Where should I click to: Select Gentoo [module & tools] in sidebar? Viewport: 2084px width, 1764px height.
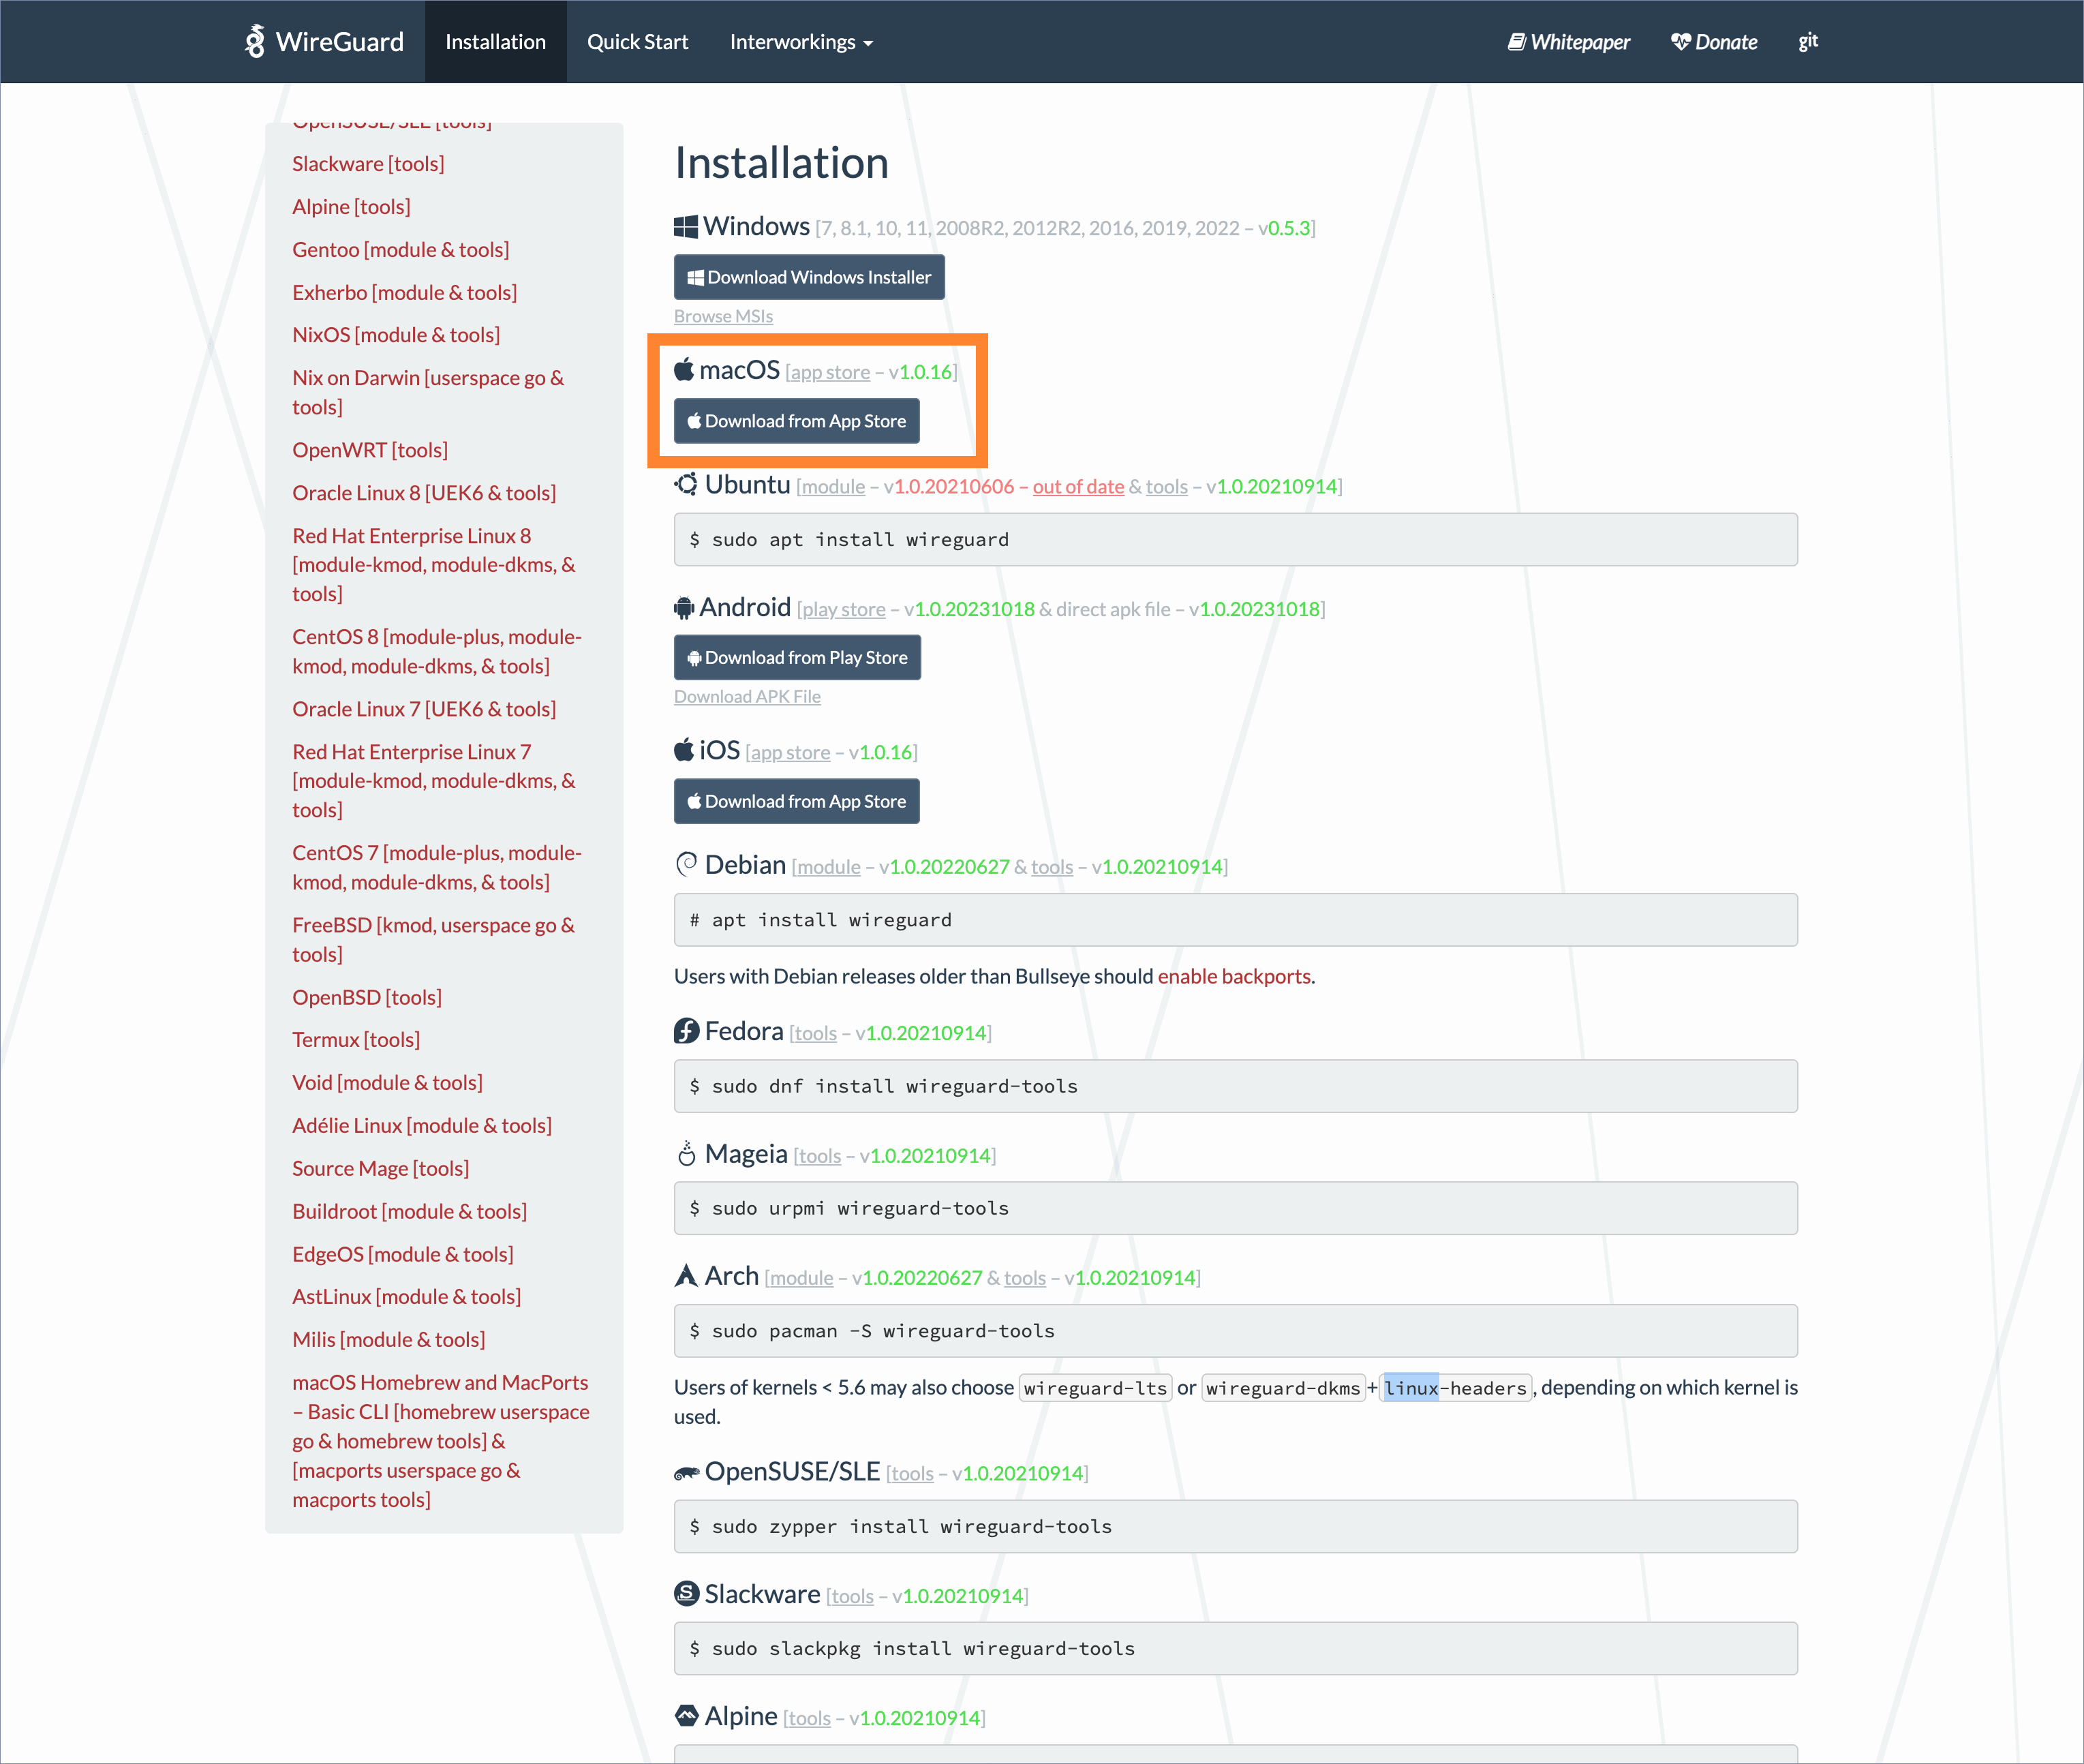point(400,250)
